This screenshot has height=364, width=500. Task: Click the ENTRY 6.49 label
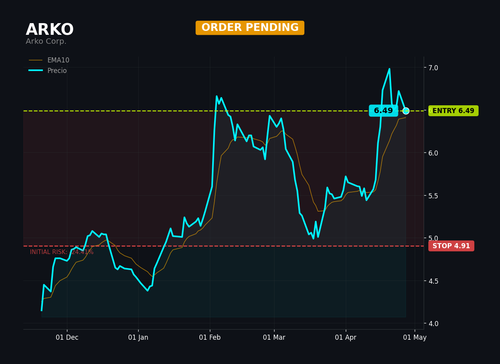point(453,111)
